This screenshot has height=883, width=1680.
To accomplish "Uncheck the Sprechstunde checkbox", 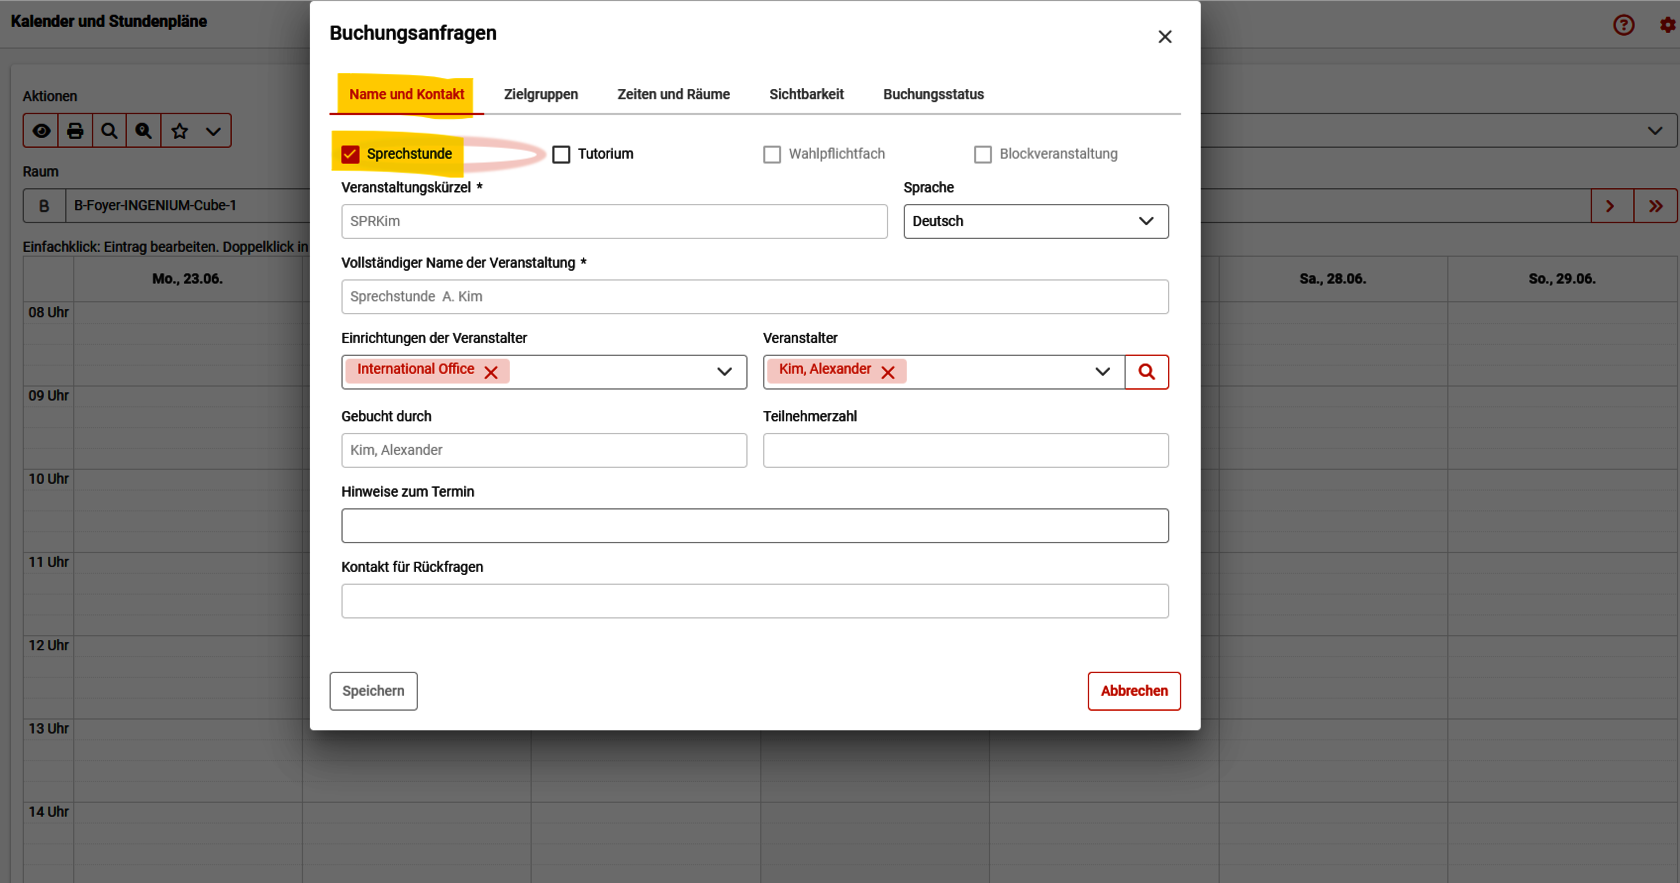I will point(350,154).
